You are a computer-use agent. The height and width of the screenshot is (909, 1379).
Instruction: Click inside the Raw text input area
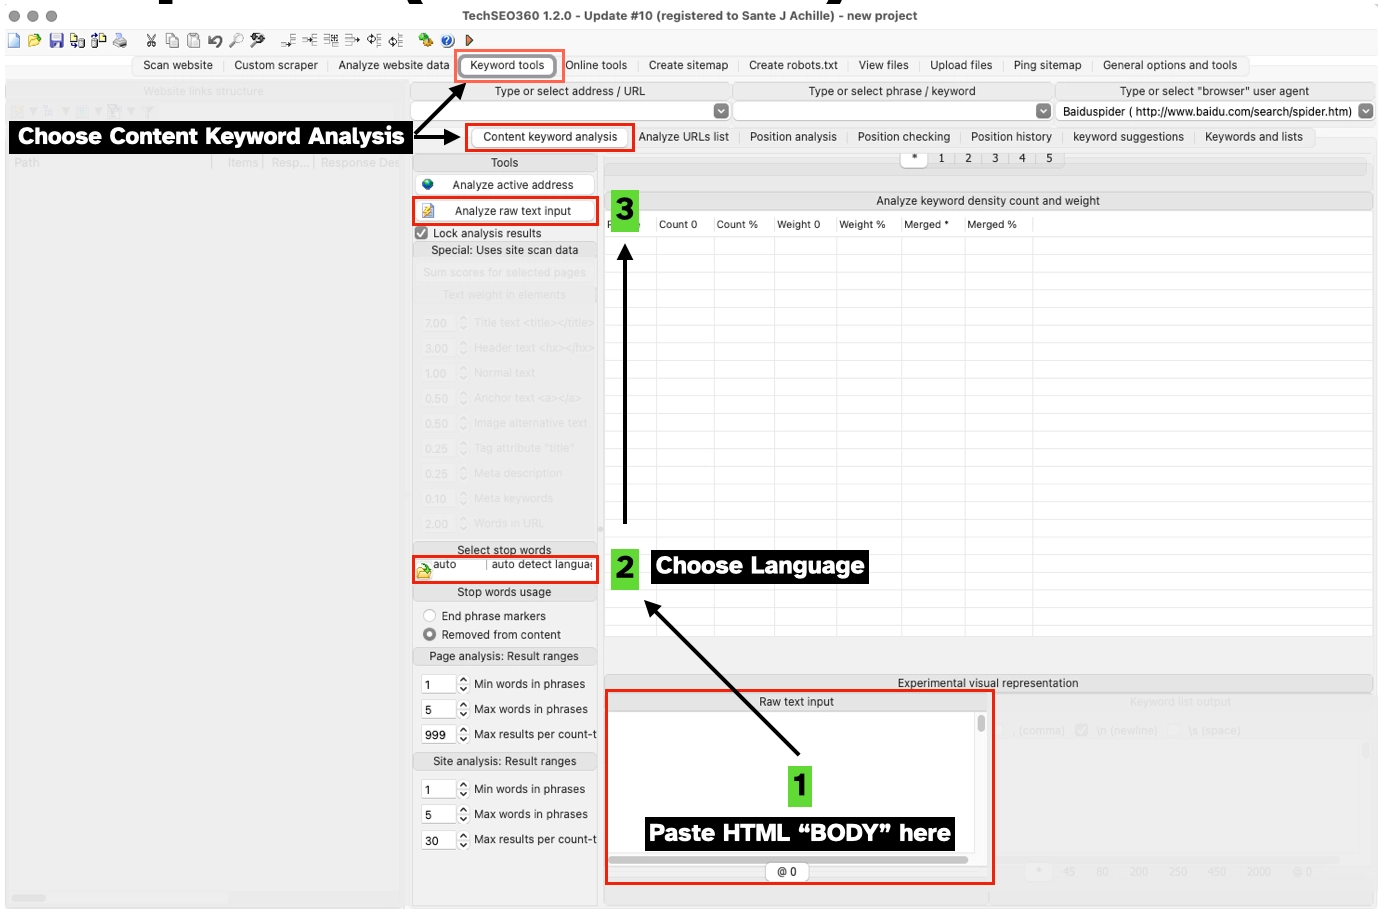click(791, 782)
